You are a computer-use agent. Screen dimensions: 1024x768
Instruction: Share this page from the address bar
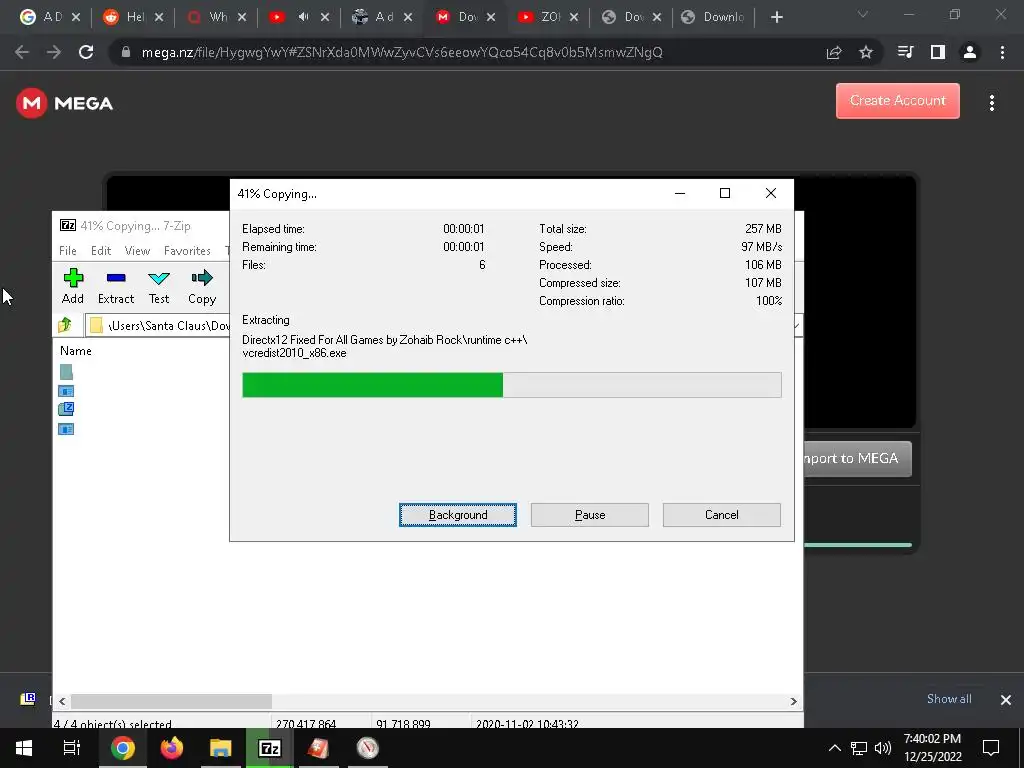pyautogui.click(x=834, y=52)
